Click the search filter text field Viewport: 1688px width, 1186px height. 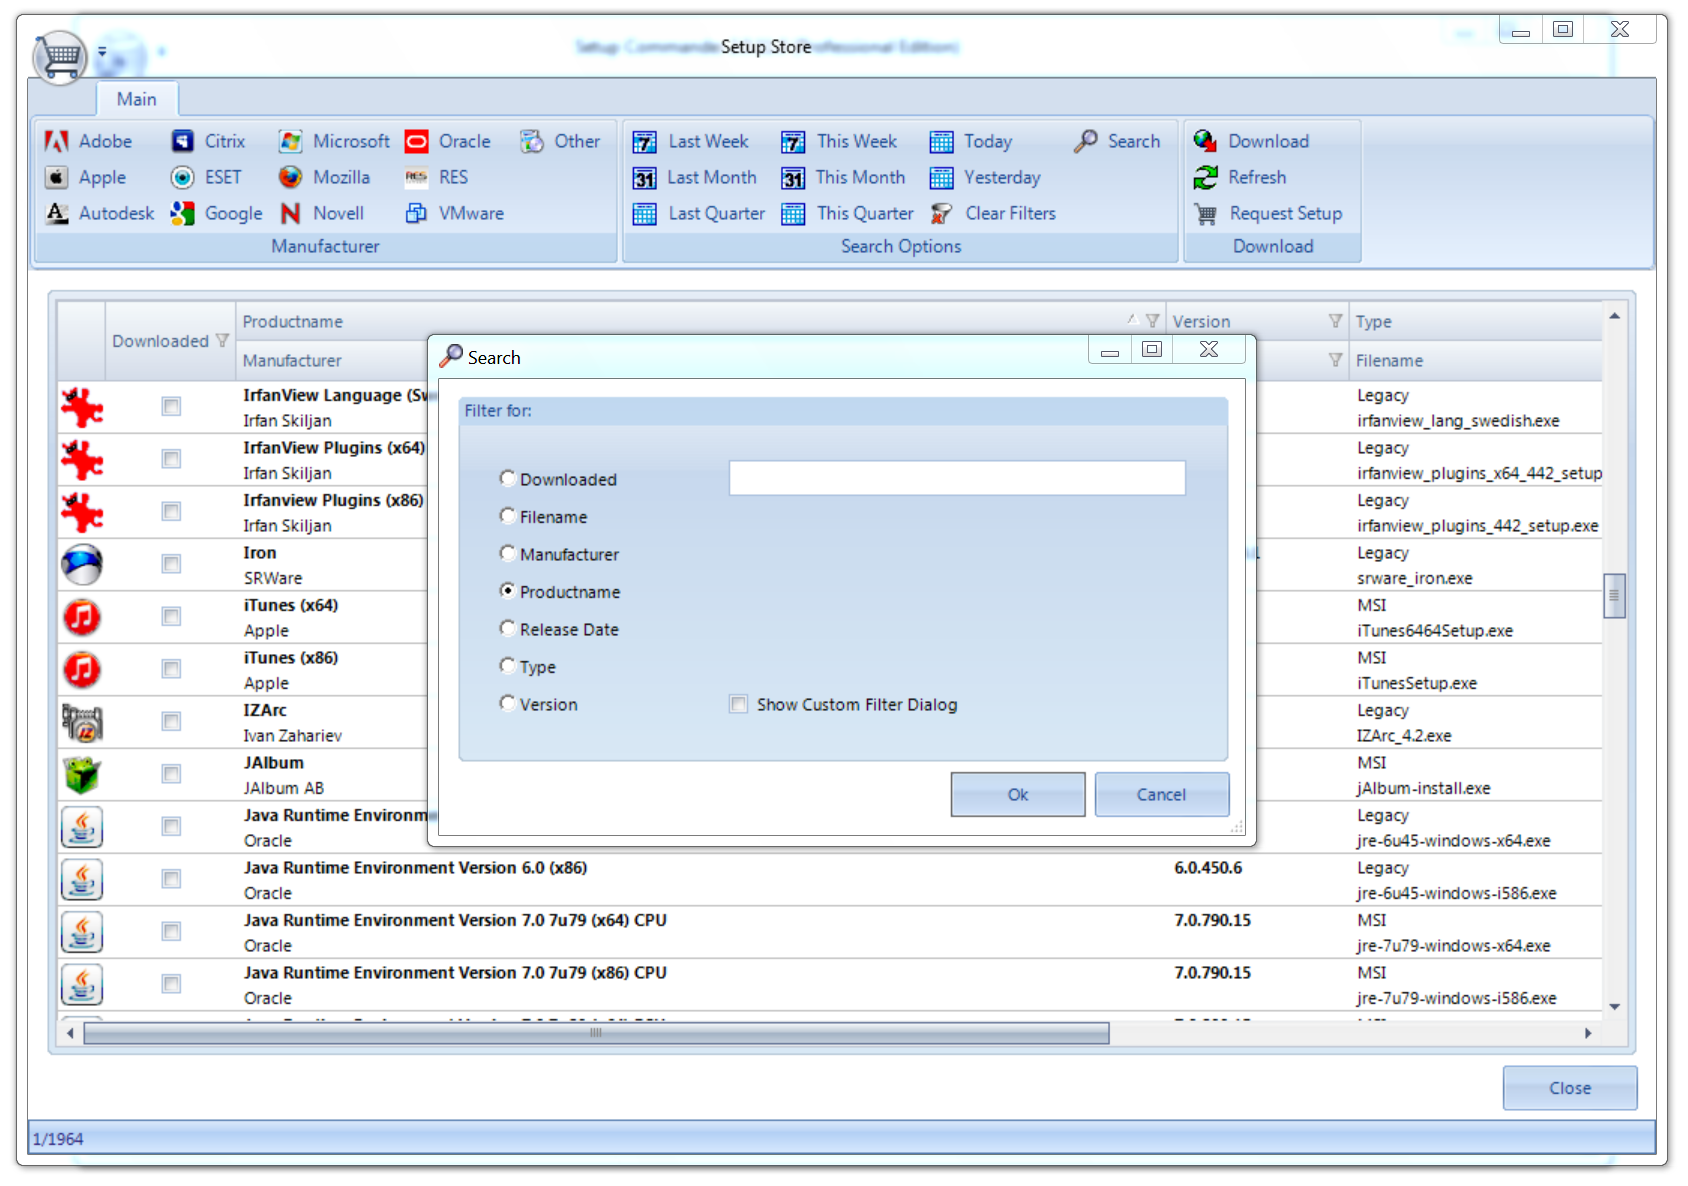point(957,478)
